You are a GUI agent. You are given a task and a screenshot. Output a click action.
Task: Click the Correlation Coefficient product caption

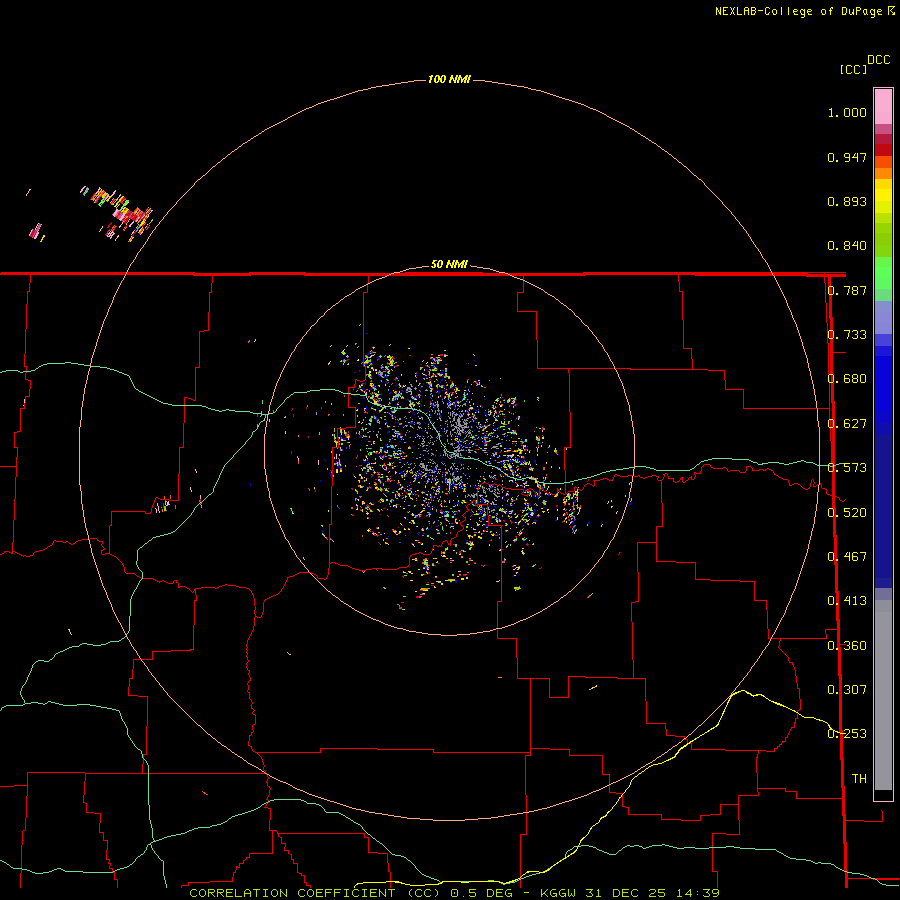point(454,893)
